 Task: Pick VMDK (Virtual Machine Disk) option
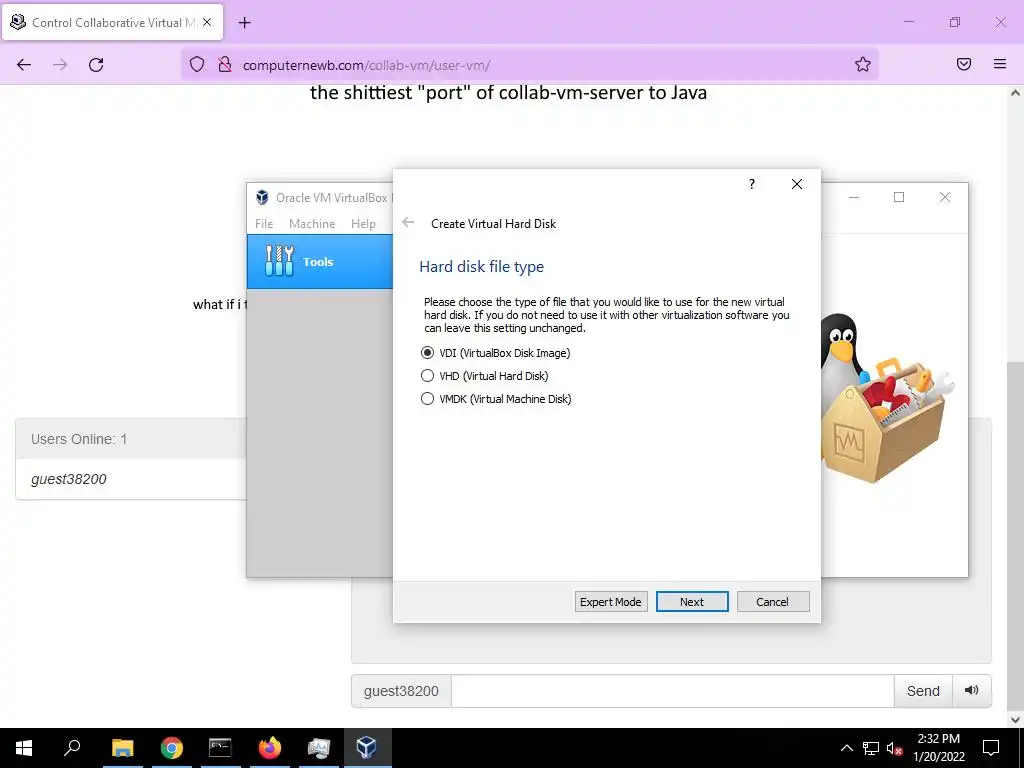pyautogui.click(x=496, y=398)
